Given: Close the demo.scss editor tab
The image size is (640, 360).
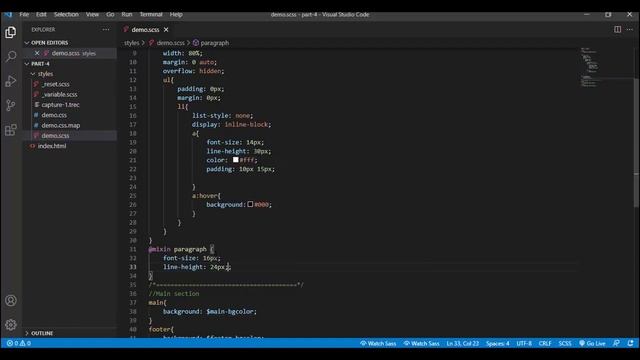Looking at the screenshot, I should point(166,29).
